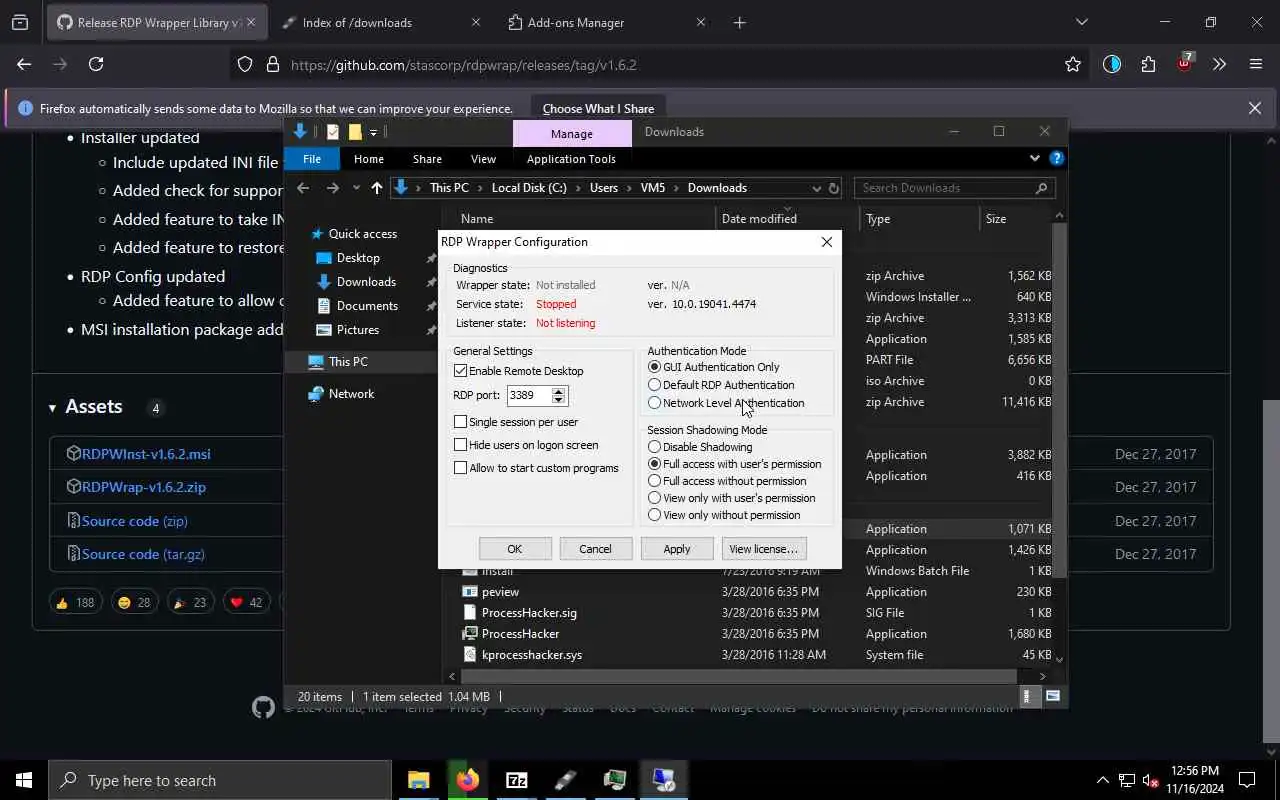Image resolution: width=1280 pixels, height=800 pixels.
Task: Bookmark this page with star icon
Action: tap(1073, 64)
